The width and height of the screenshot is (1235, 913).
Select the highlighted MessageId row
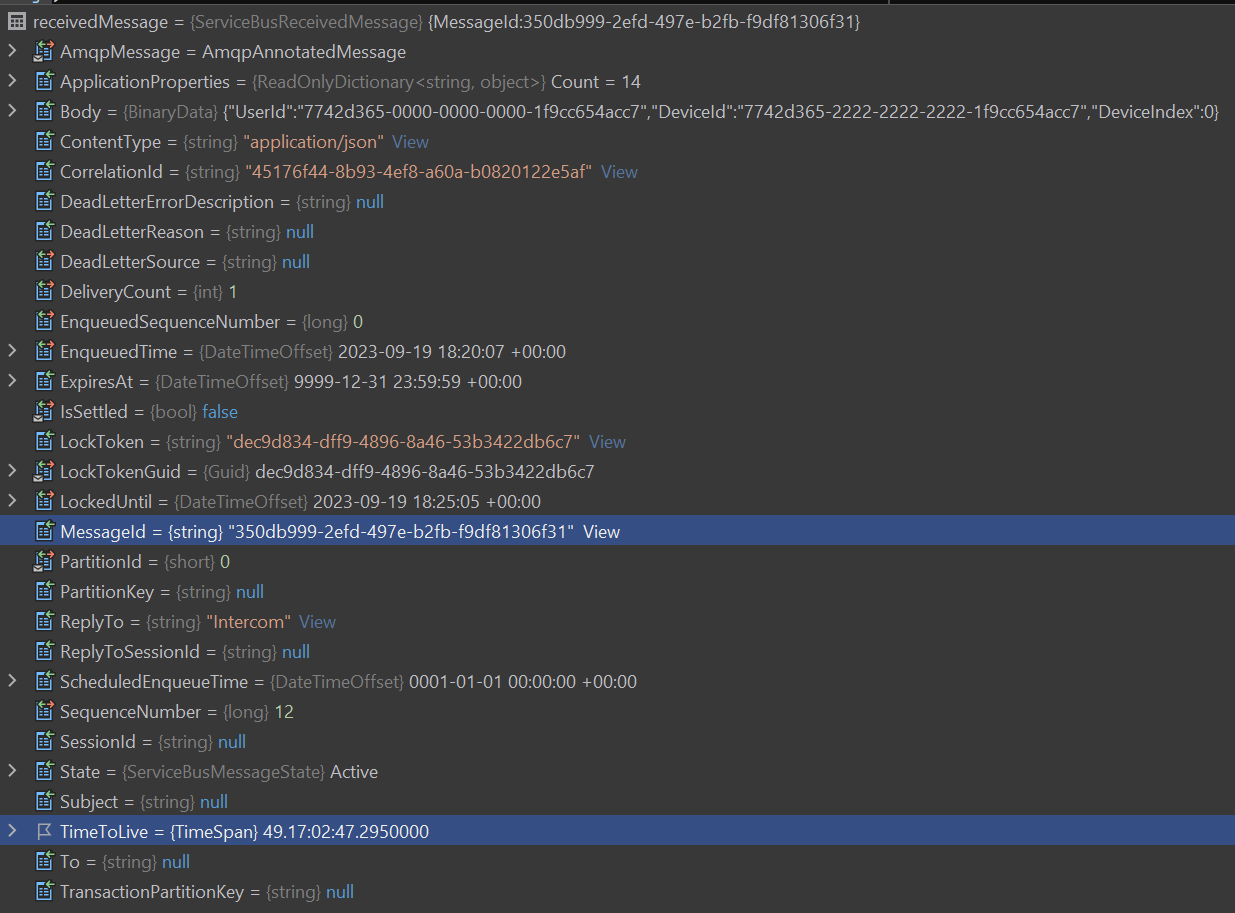pyautogui.click(x=300, y=531)
